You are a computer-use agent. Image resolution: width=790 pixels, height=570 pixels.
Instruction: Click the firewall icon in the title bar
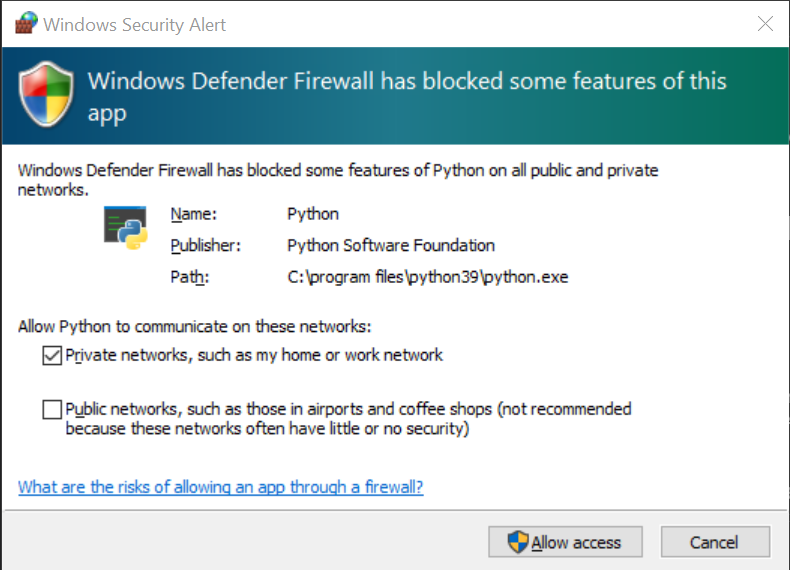27,23
